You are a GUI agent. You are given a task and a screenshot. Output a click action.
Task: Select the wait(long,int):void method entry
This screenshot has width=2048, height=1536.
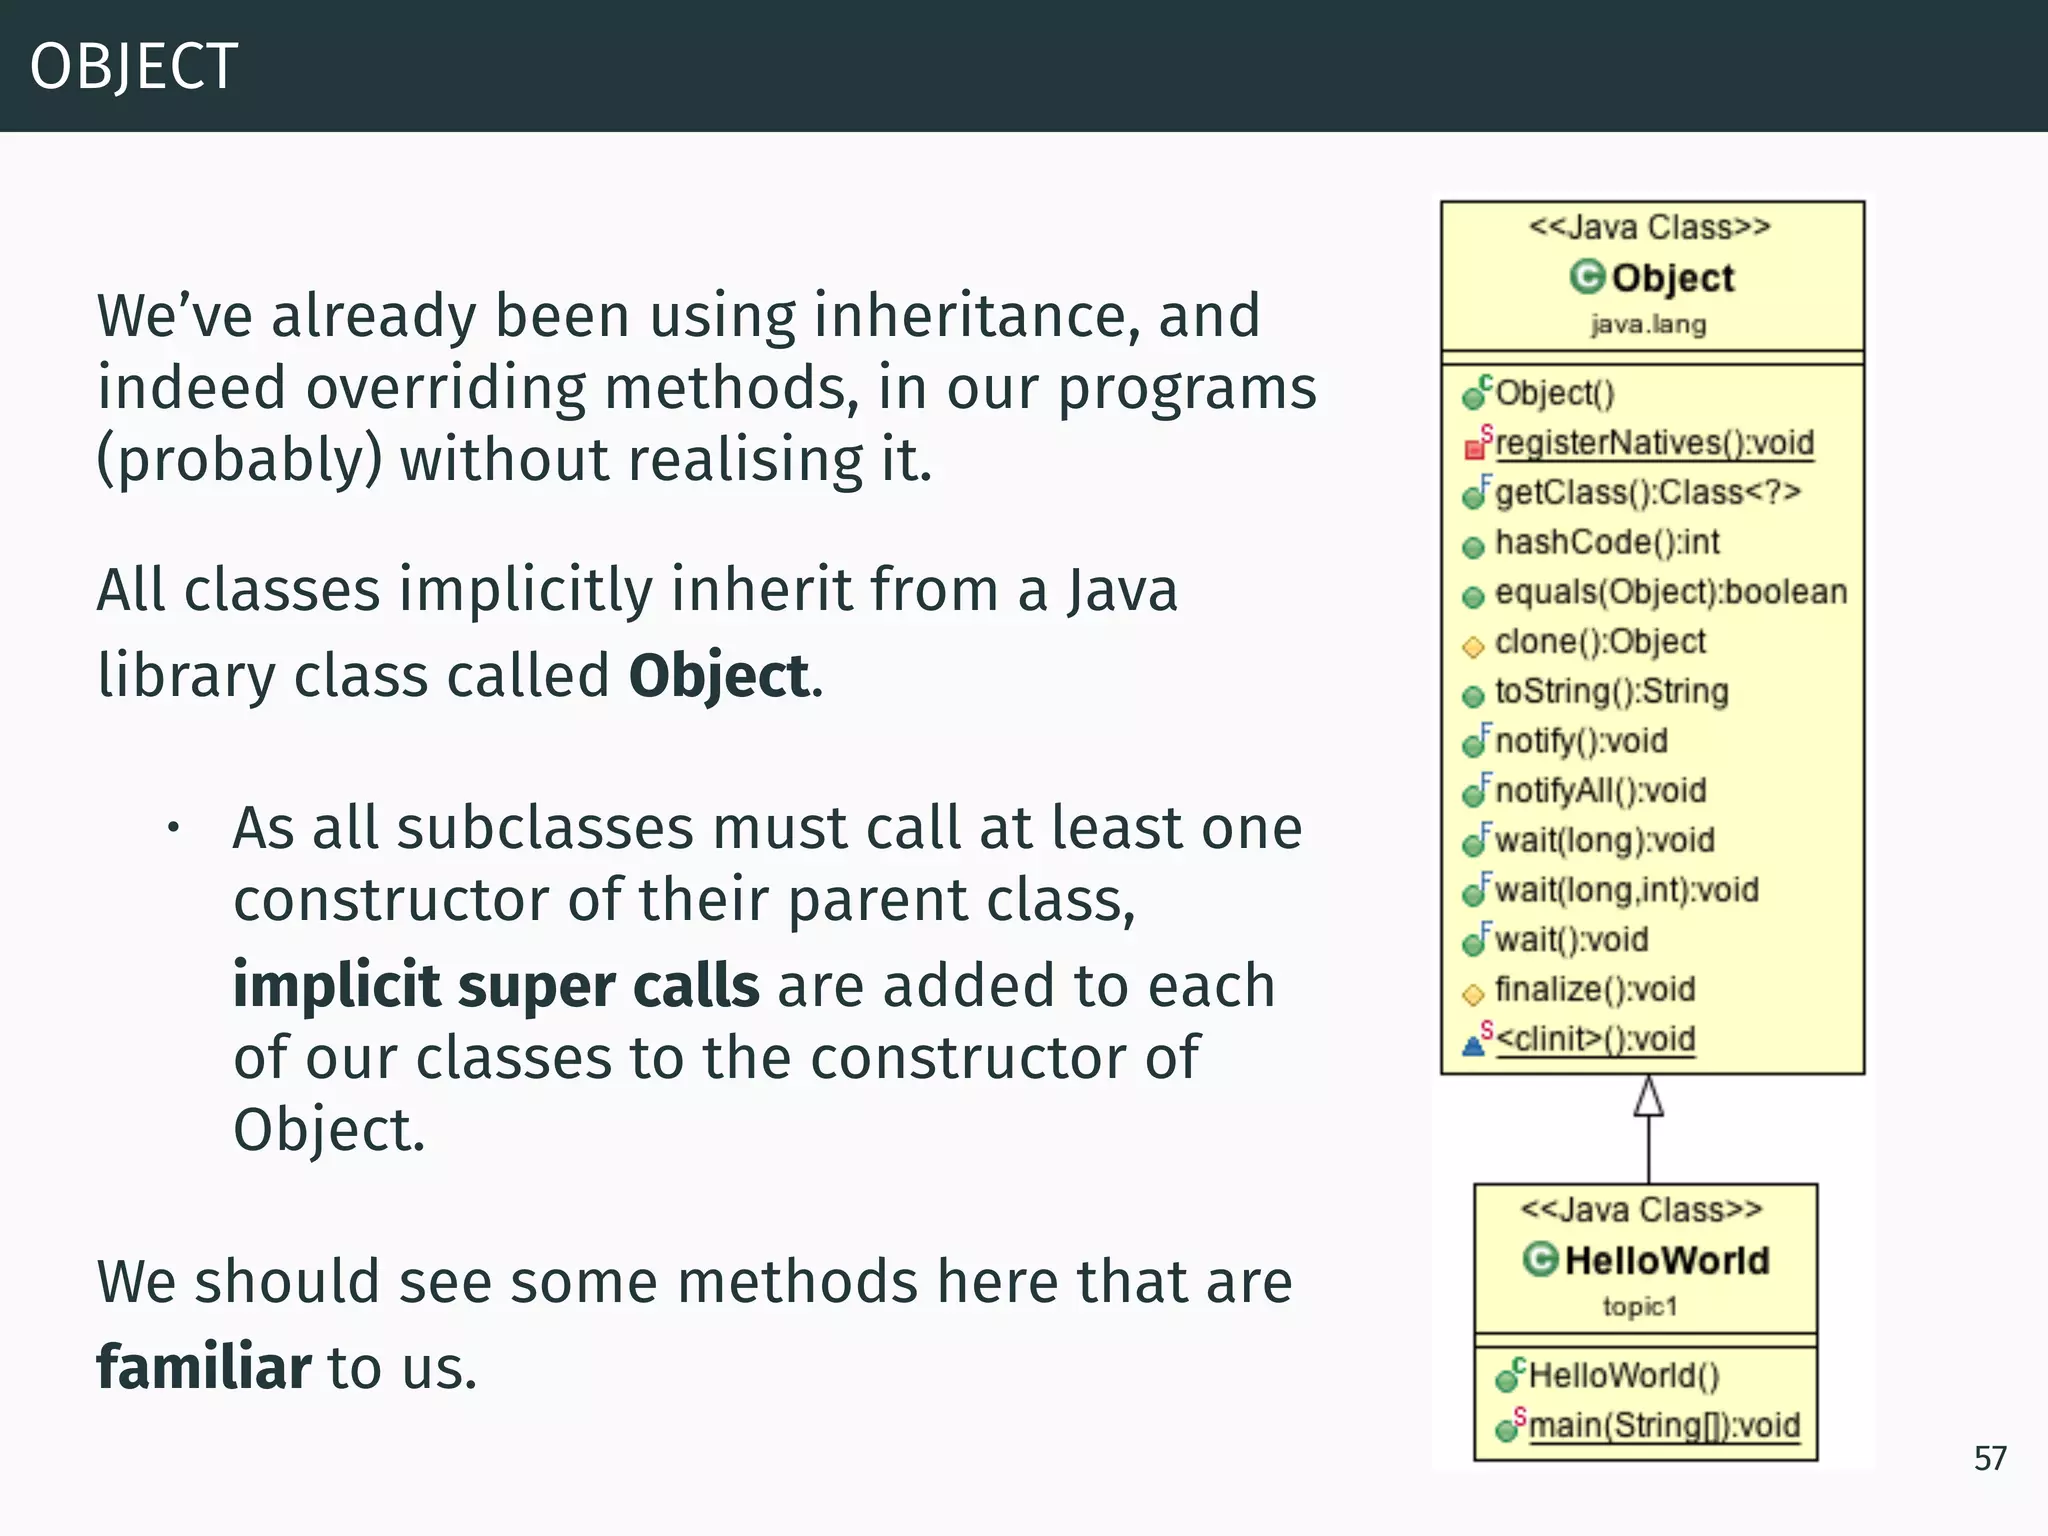[1626, 890]
